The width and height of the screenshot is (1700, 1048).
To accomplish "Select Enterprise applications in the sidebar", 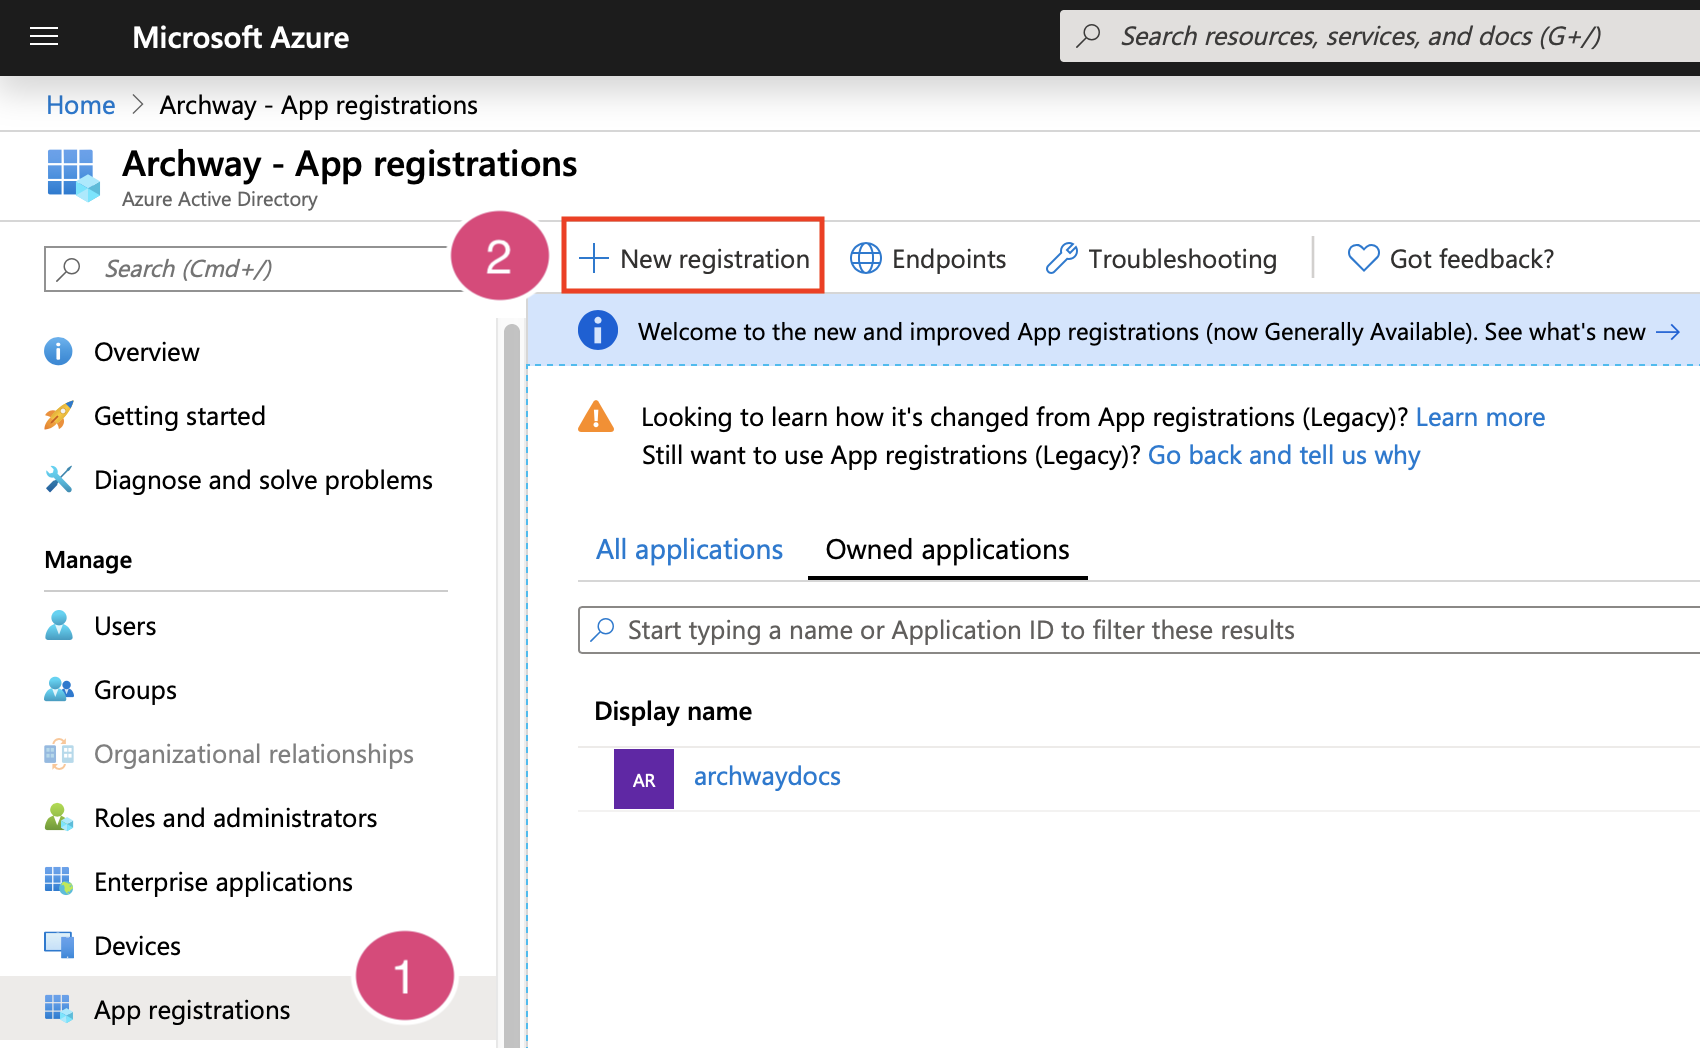I will (x=223, y=882).
